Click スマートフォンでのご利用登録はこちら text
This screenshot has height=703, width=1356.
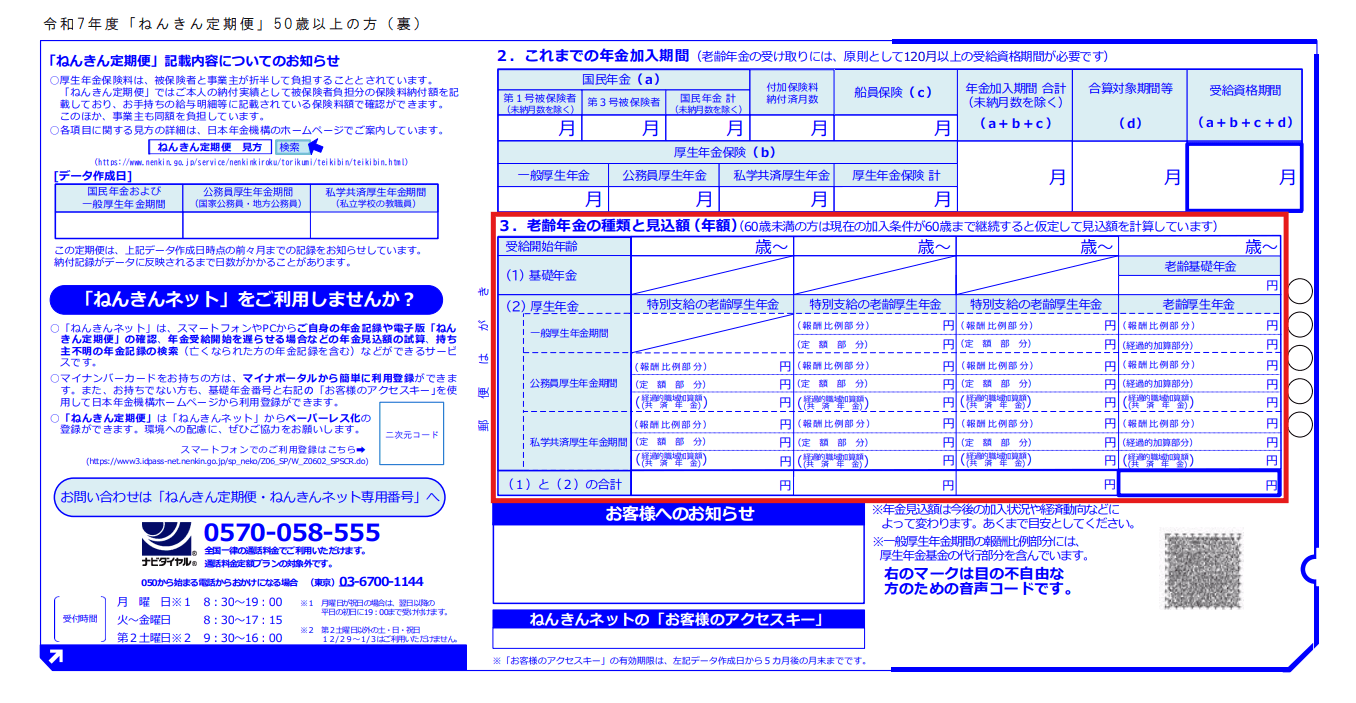pos(273,450)
